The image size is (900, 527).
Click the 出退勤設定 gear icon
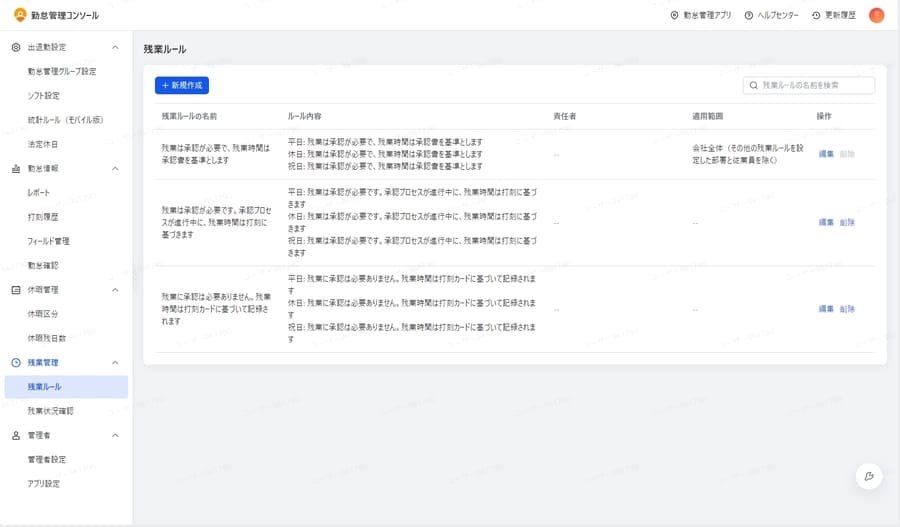click(16, 47)
